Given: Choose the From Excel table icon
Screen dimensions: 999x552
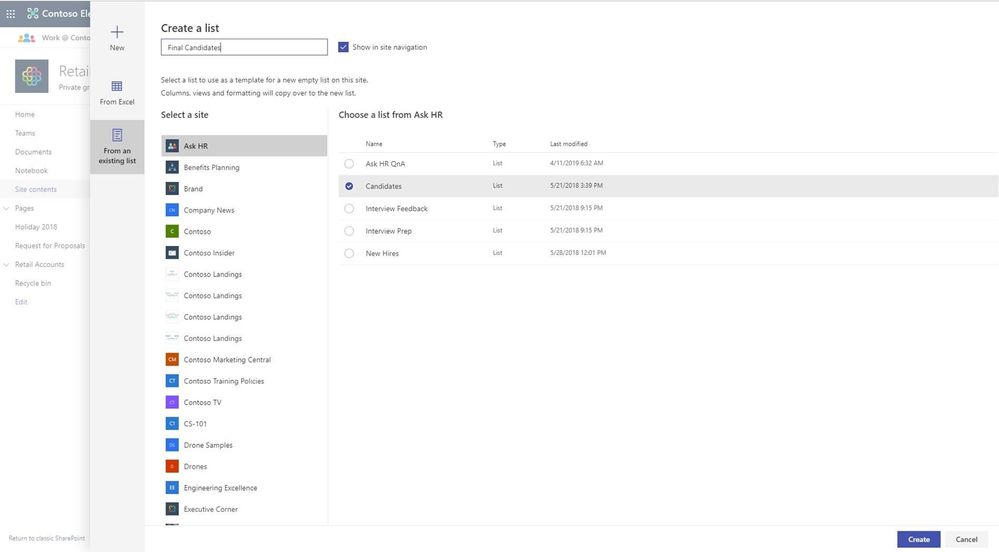Looking at the screenshot, I should point(117,86).
